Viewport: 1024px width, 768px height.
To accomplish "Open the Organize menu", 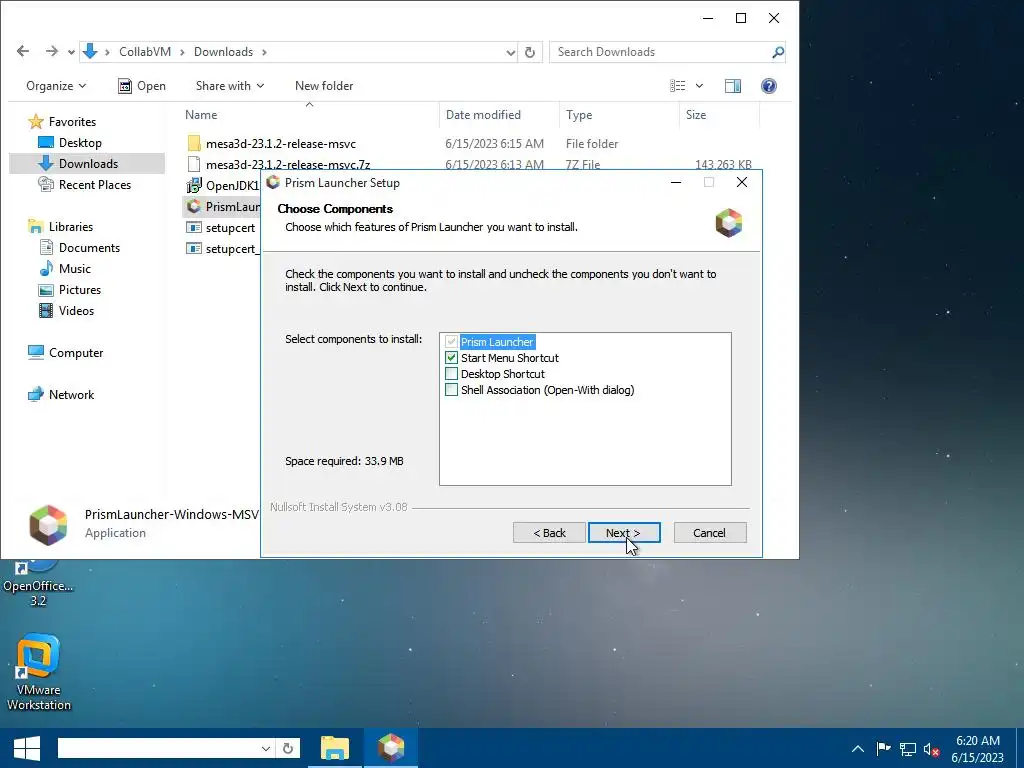I will coord(56,86).
